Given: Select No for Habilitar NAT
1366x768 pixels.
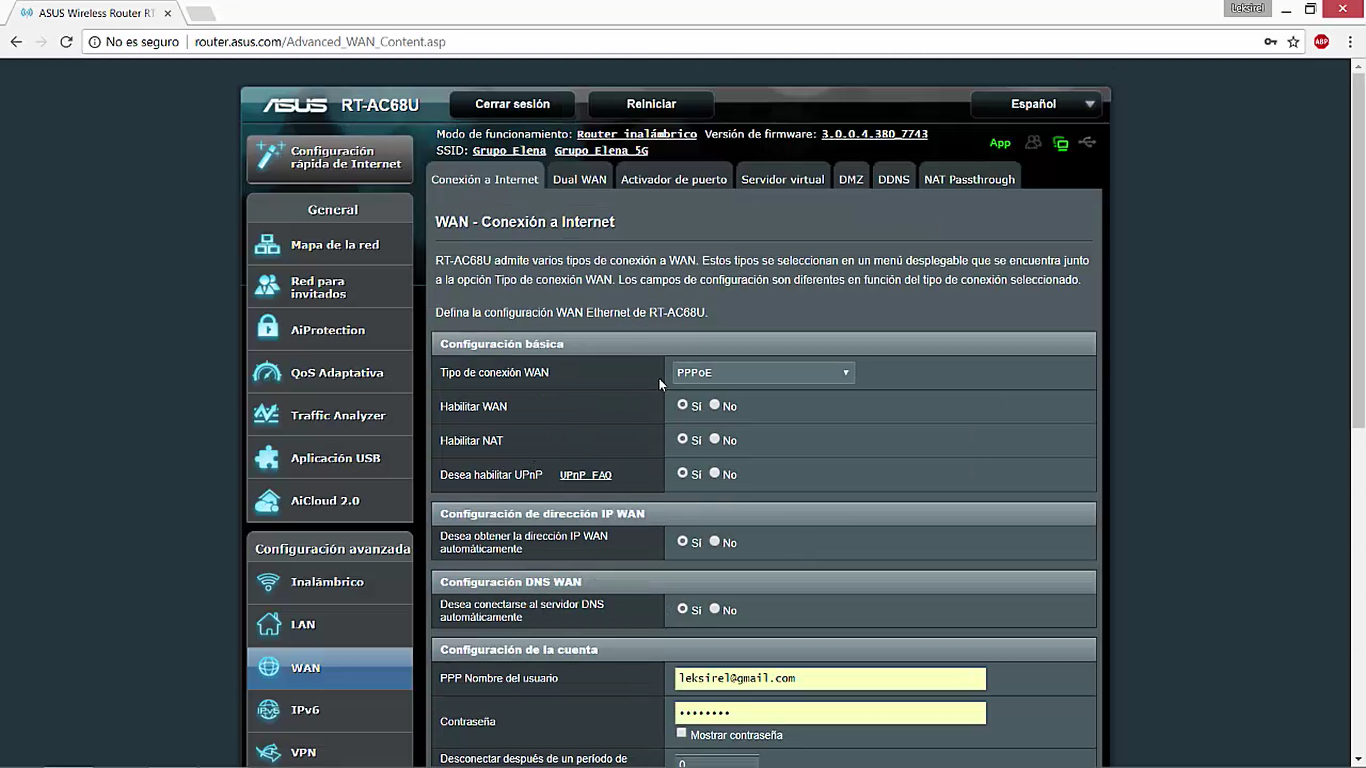Looking at the screenshot, I should click(714, 439).
